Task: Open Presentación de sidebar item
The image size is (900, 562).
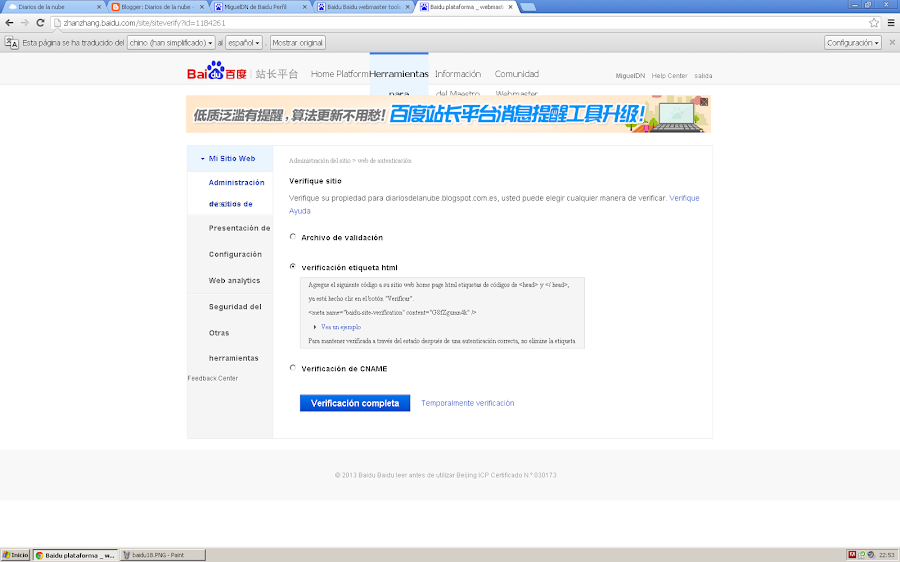Action: pyautogui.click(x=239, y=228)
